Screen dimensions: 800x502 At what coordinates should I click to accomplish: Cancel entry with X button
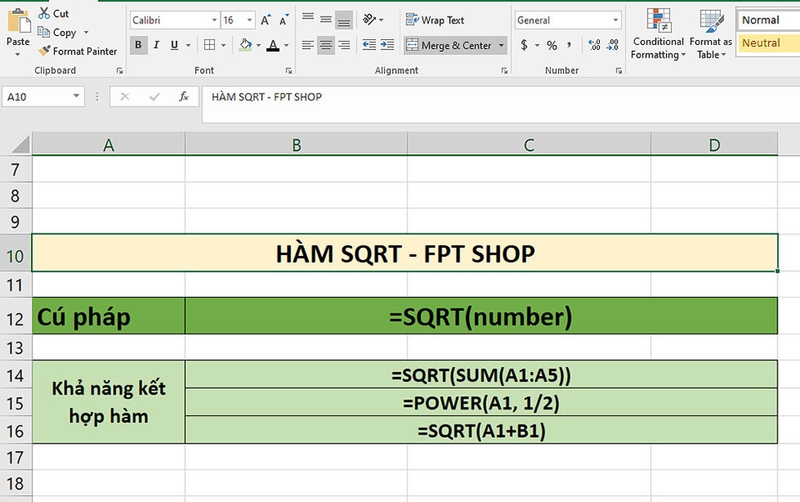pyautogui.click(x=125, y=96)
